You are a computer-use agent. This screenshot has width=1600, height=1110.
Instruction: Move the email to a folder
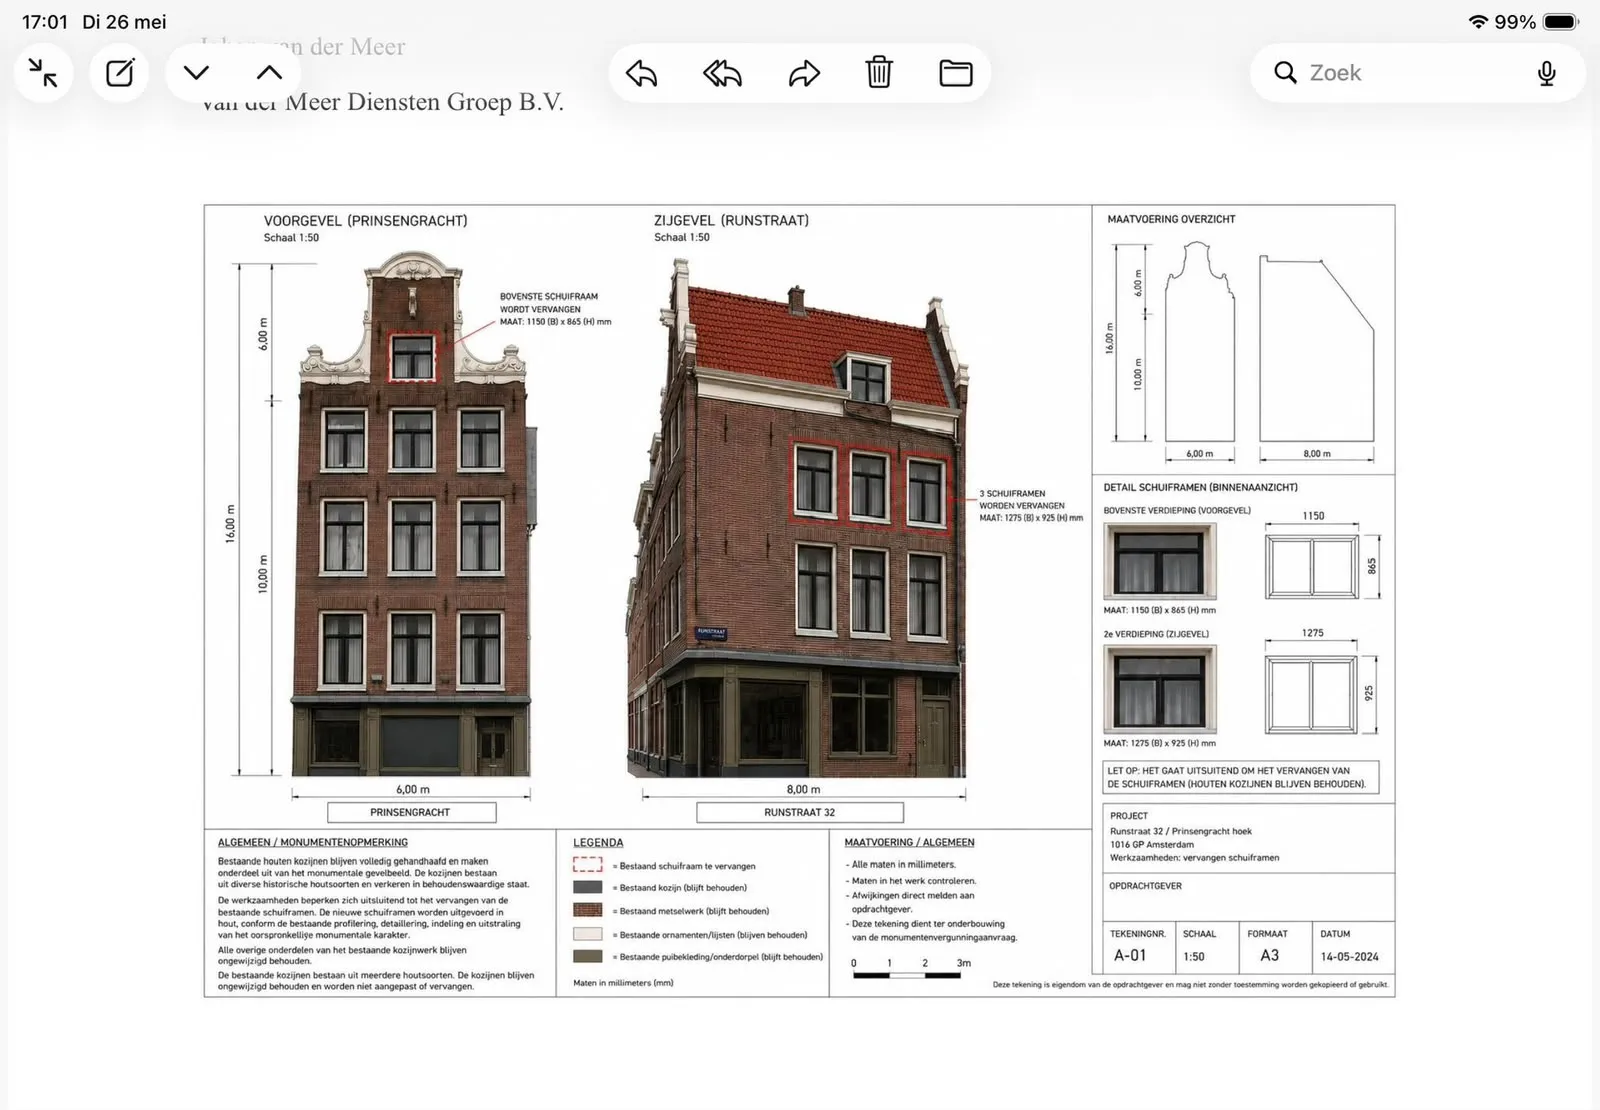coord(956,73)
